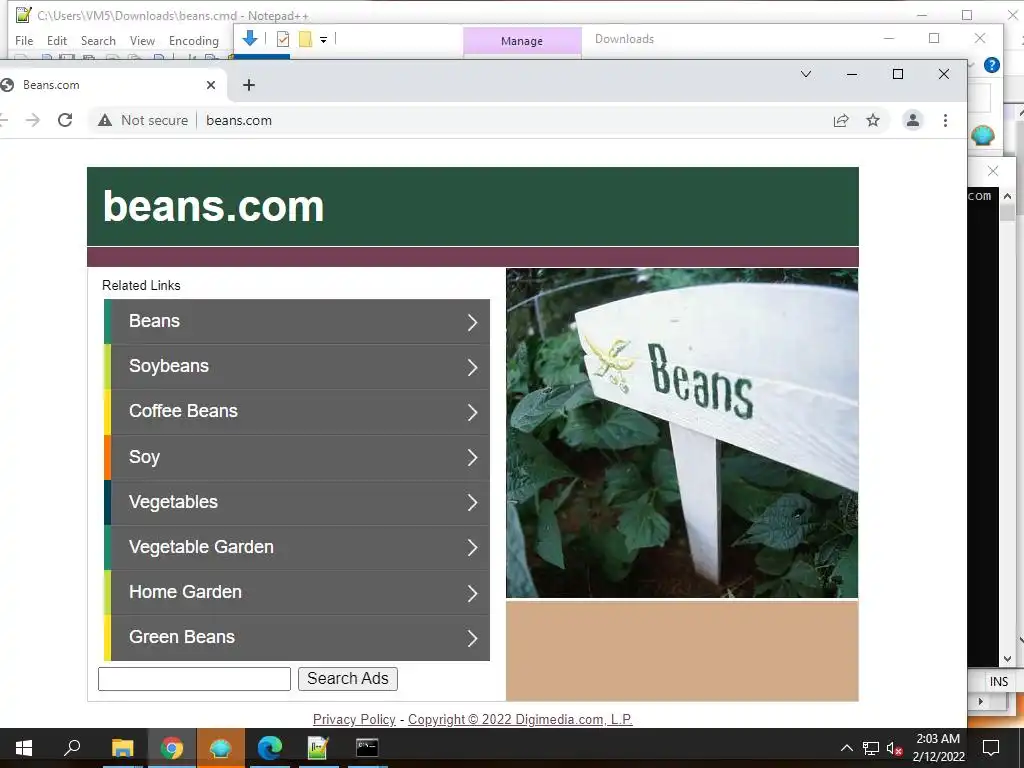Open Notepad++ Search menu

coord(98,40)
